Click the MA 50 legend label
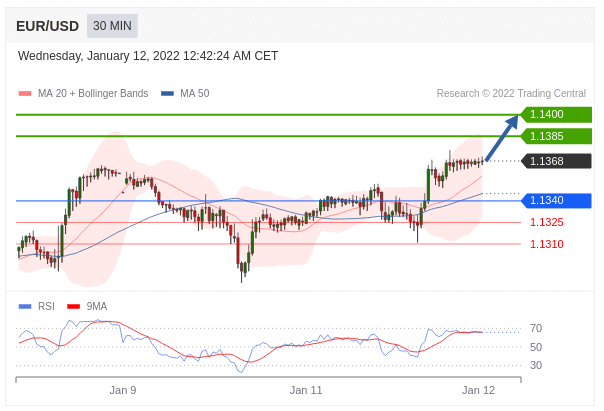 (195, 94)
